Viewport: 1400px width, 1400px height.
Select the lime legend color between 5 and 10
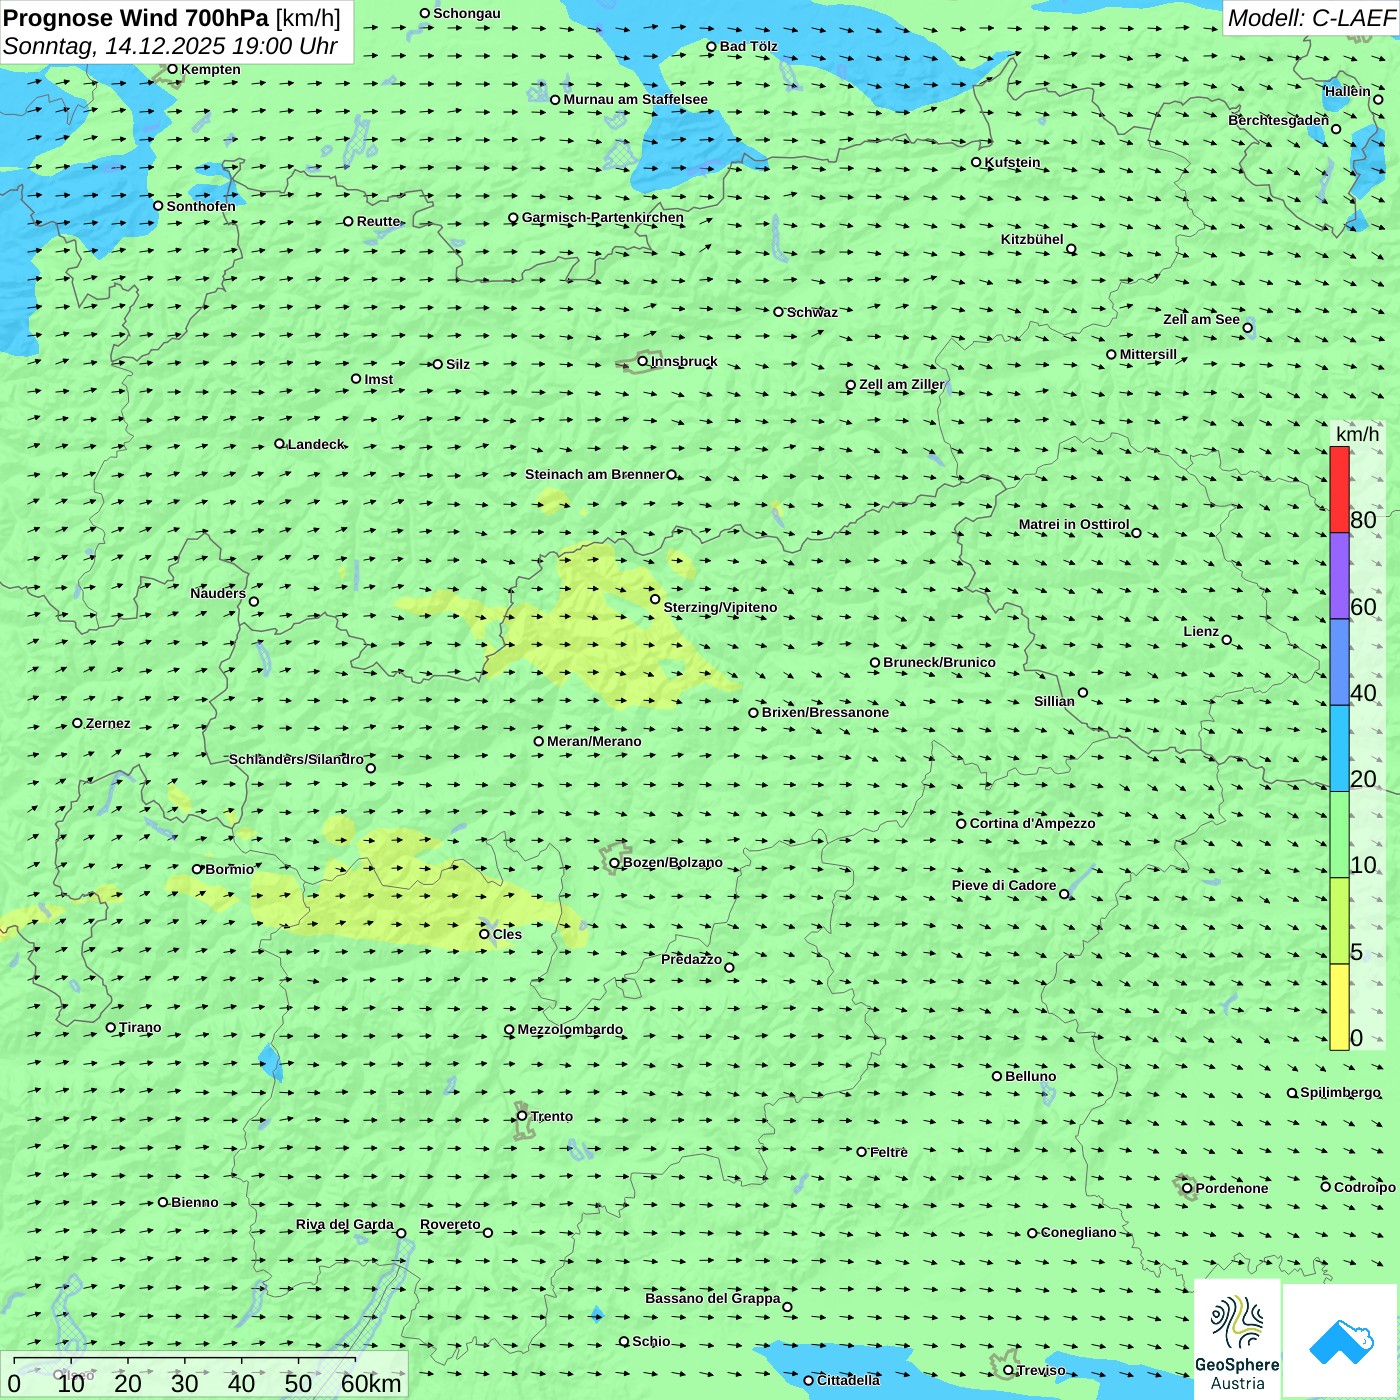[1339, 921]
